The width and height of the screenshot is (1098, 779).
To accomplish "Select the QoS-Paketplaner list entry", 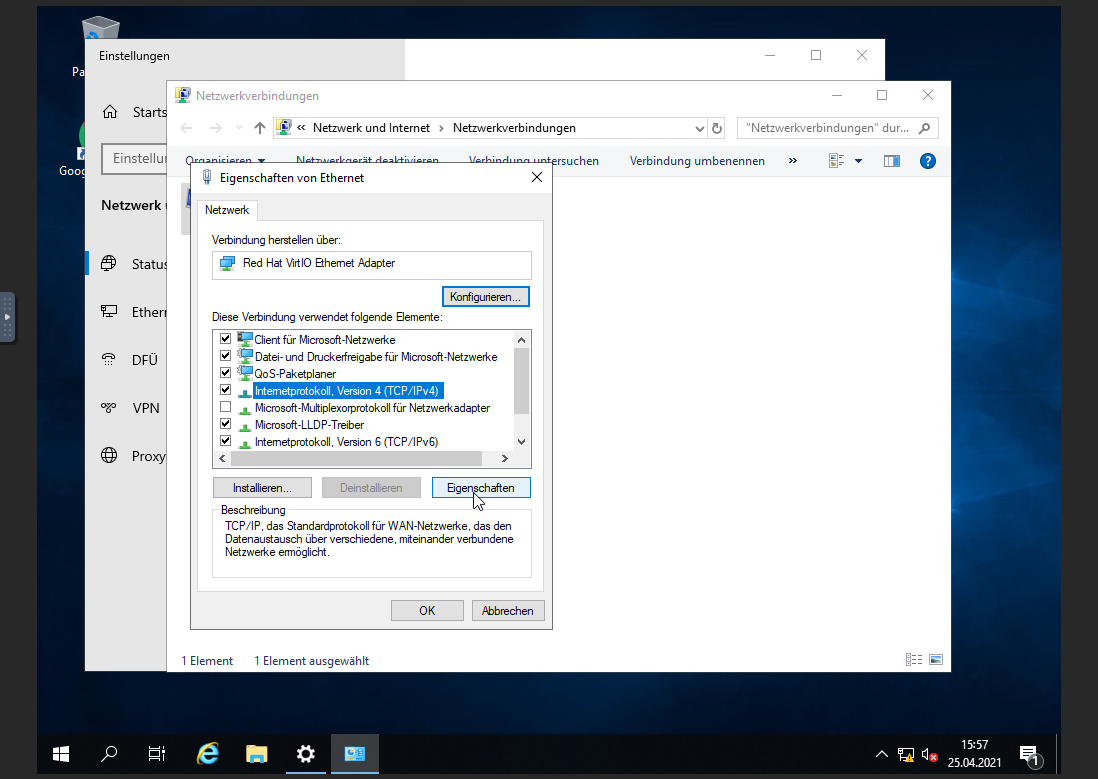I will pos(295,374).
